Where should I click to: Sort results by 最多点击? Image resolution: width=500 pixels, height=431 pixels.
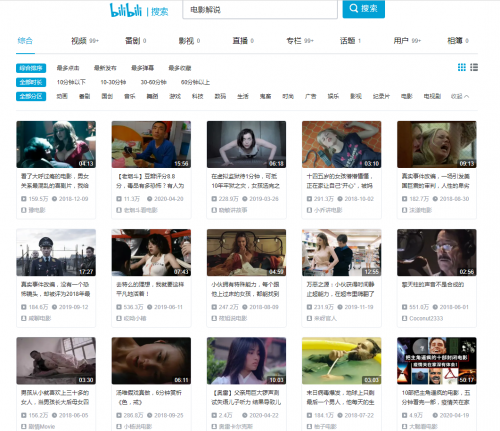pyautogui.click(x=68, y=68)
